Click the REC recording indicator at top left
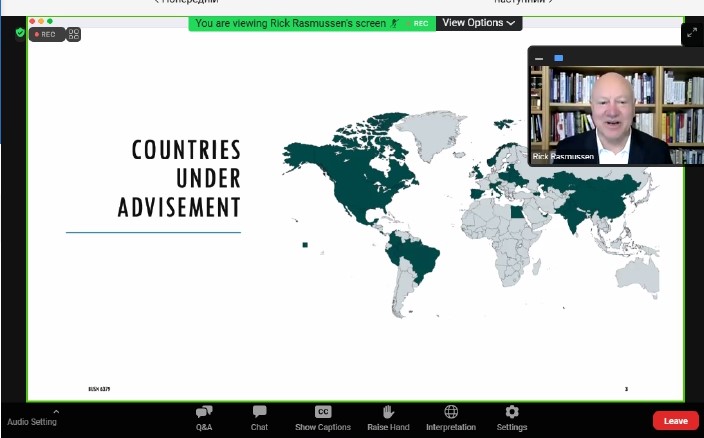This screenshot has height=438, width=704. (x=46, y=34)
